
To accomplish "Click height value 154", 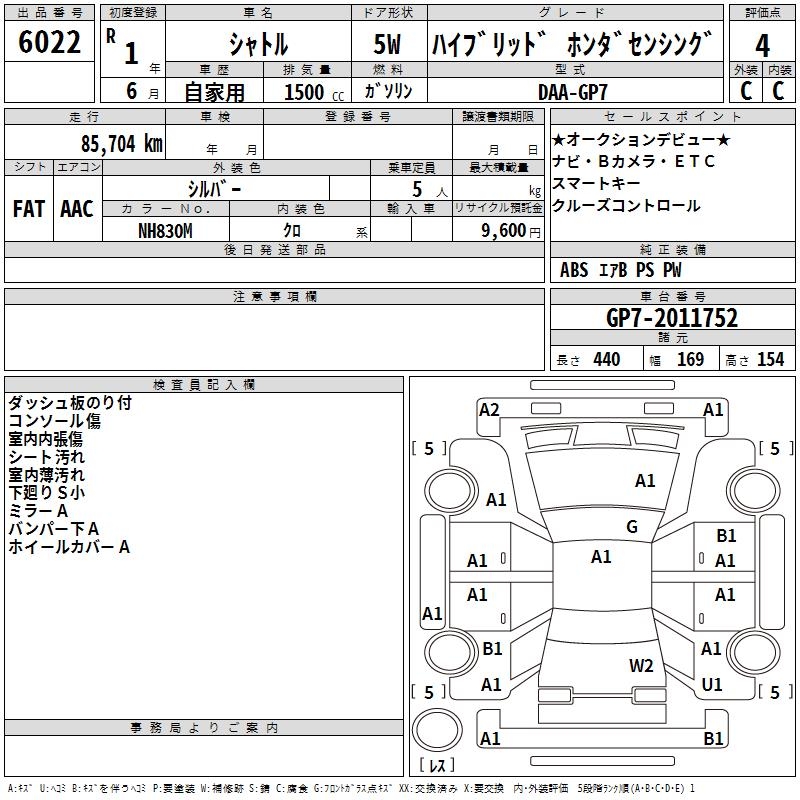I will (770, 359).
